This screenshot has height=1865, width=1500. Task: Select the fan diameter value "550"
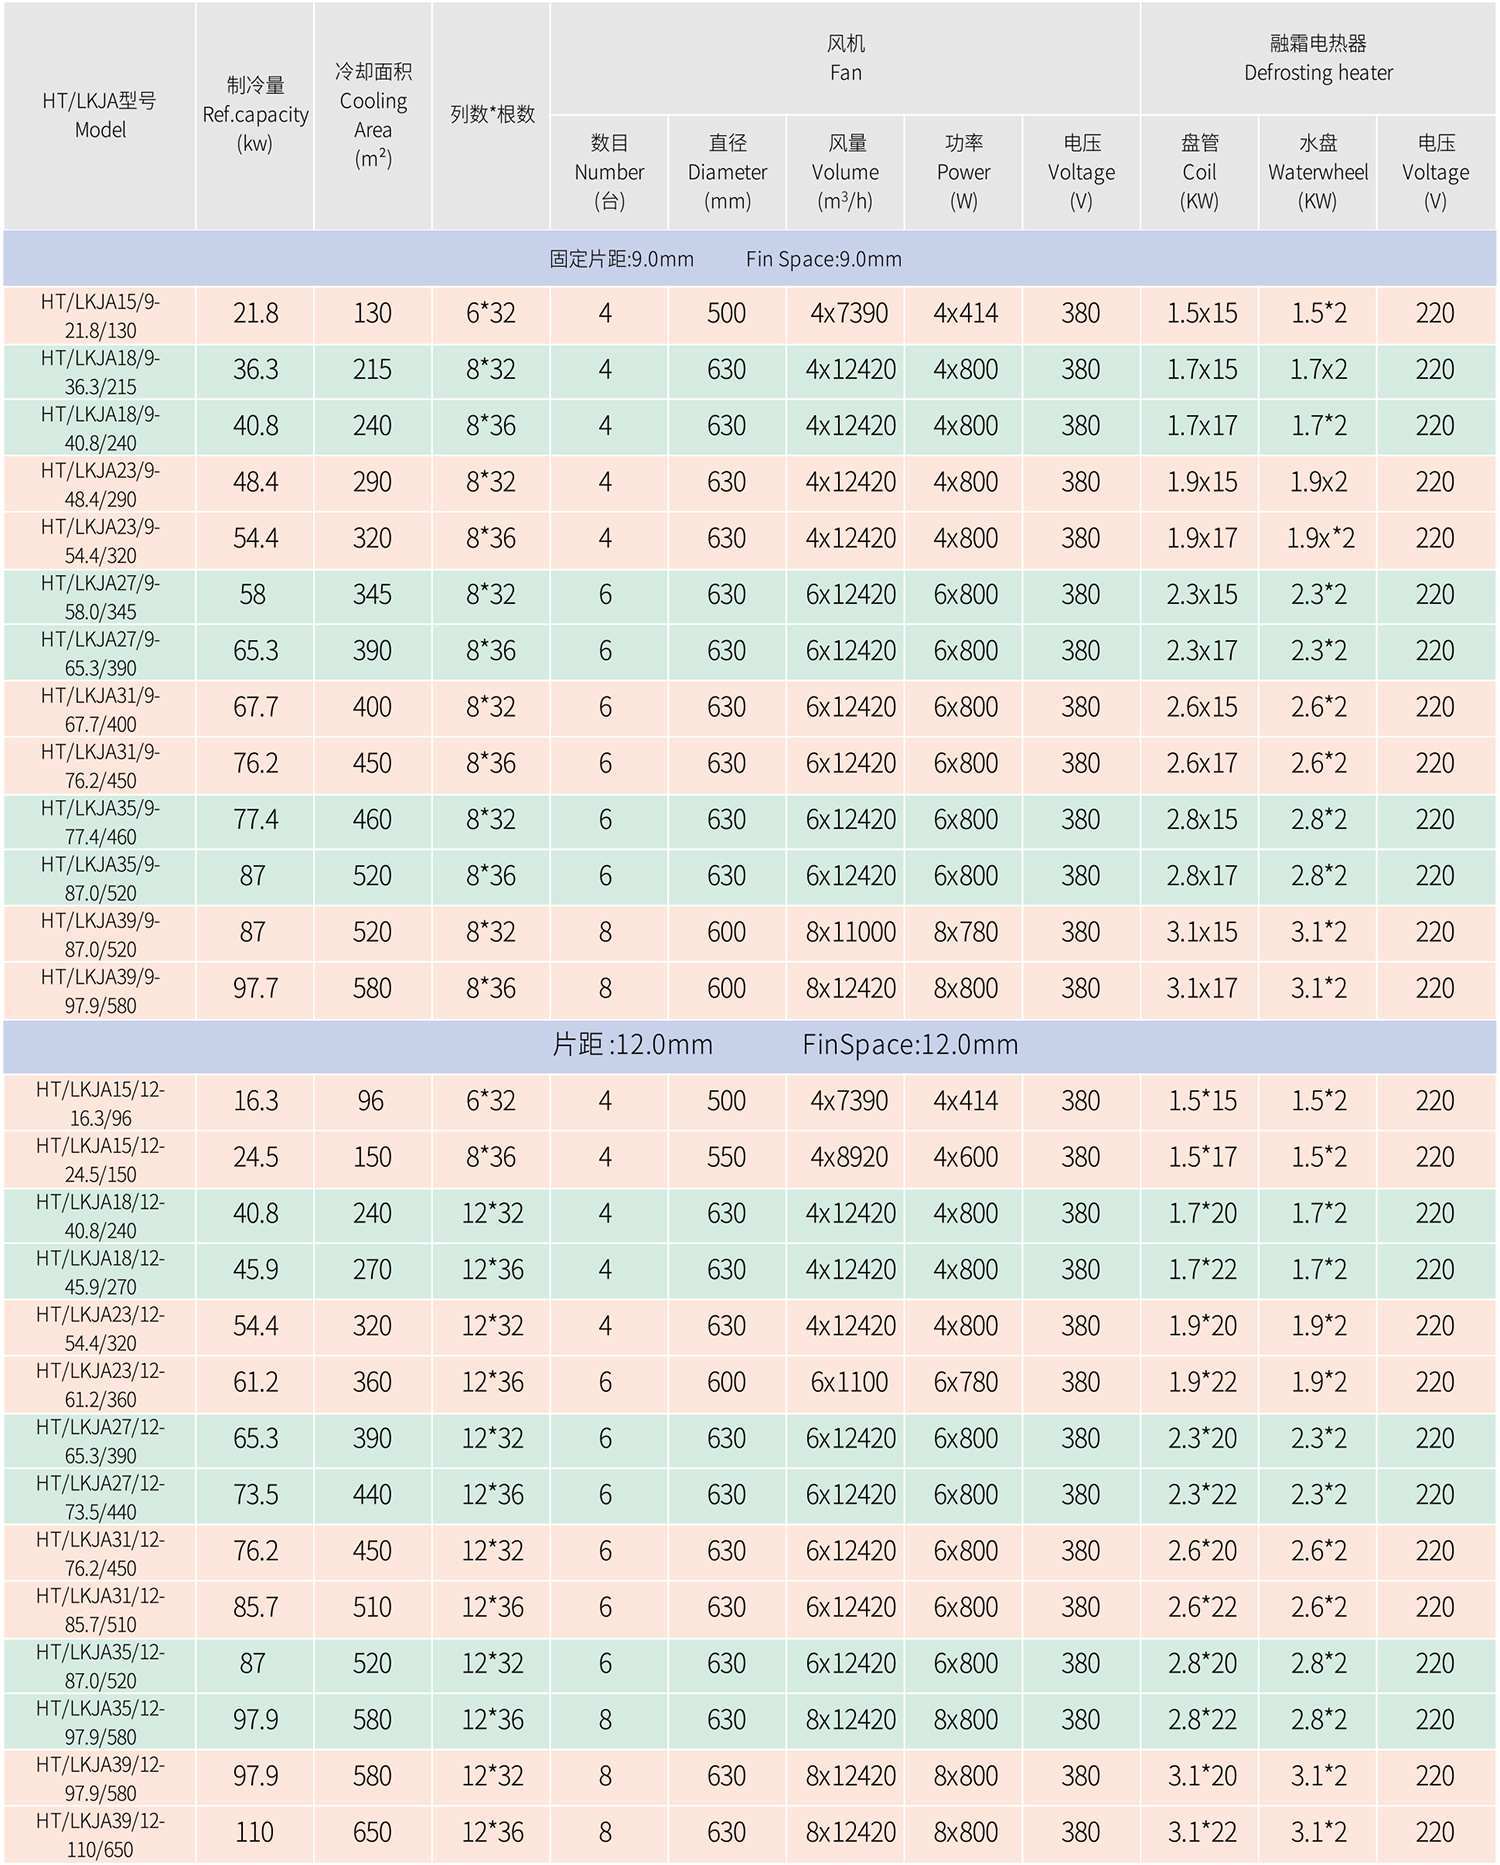pos(726,1157)
